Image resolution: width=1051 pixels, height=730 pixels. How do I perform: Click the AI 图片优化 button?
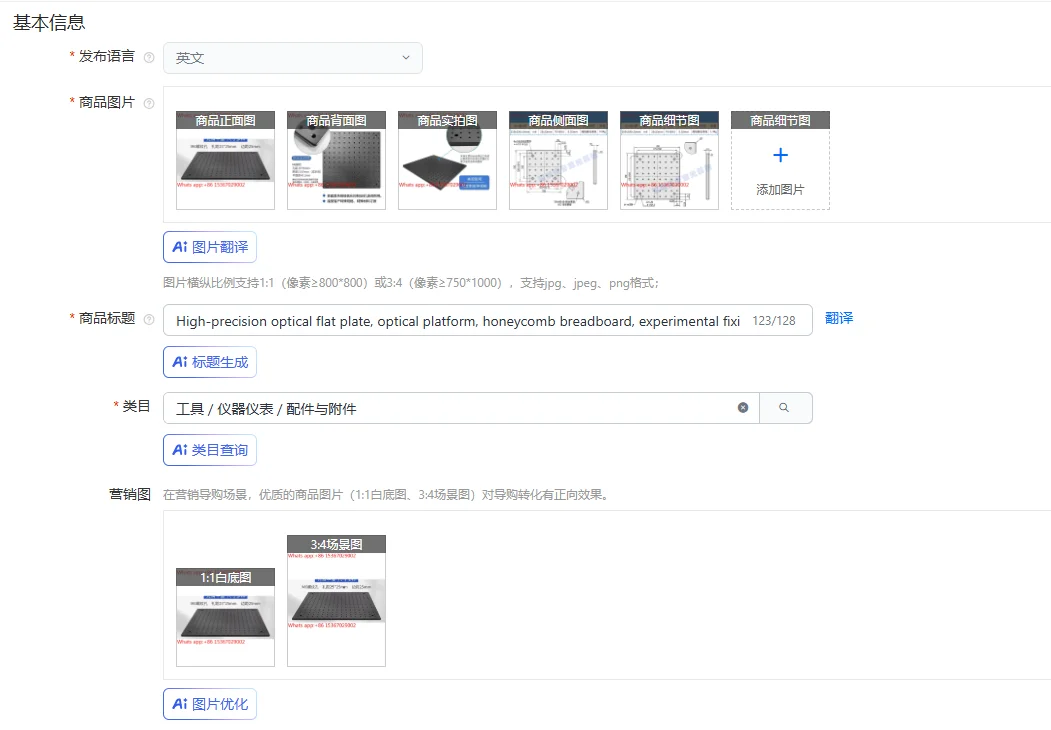click(210, 704)
